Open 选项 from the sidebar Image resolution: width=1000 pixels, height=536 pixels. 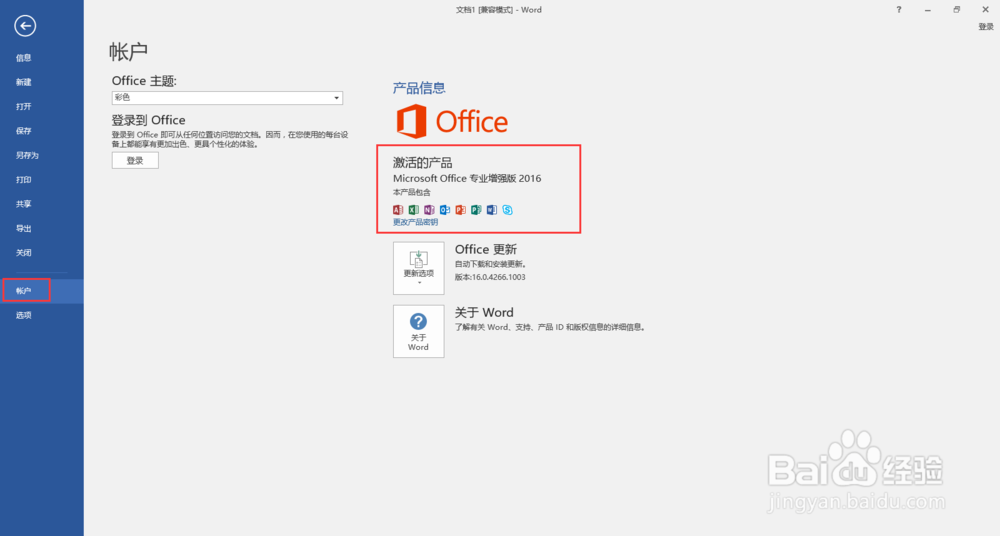(x=24, y=315)
